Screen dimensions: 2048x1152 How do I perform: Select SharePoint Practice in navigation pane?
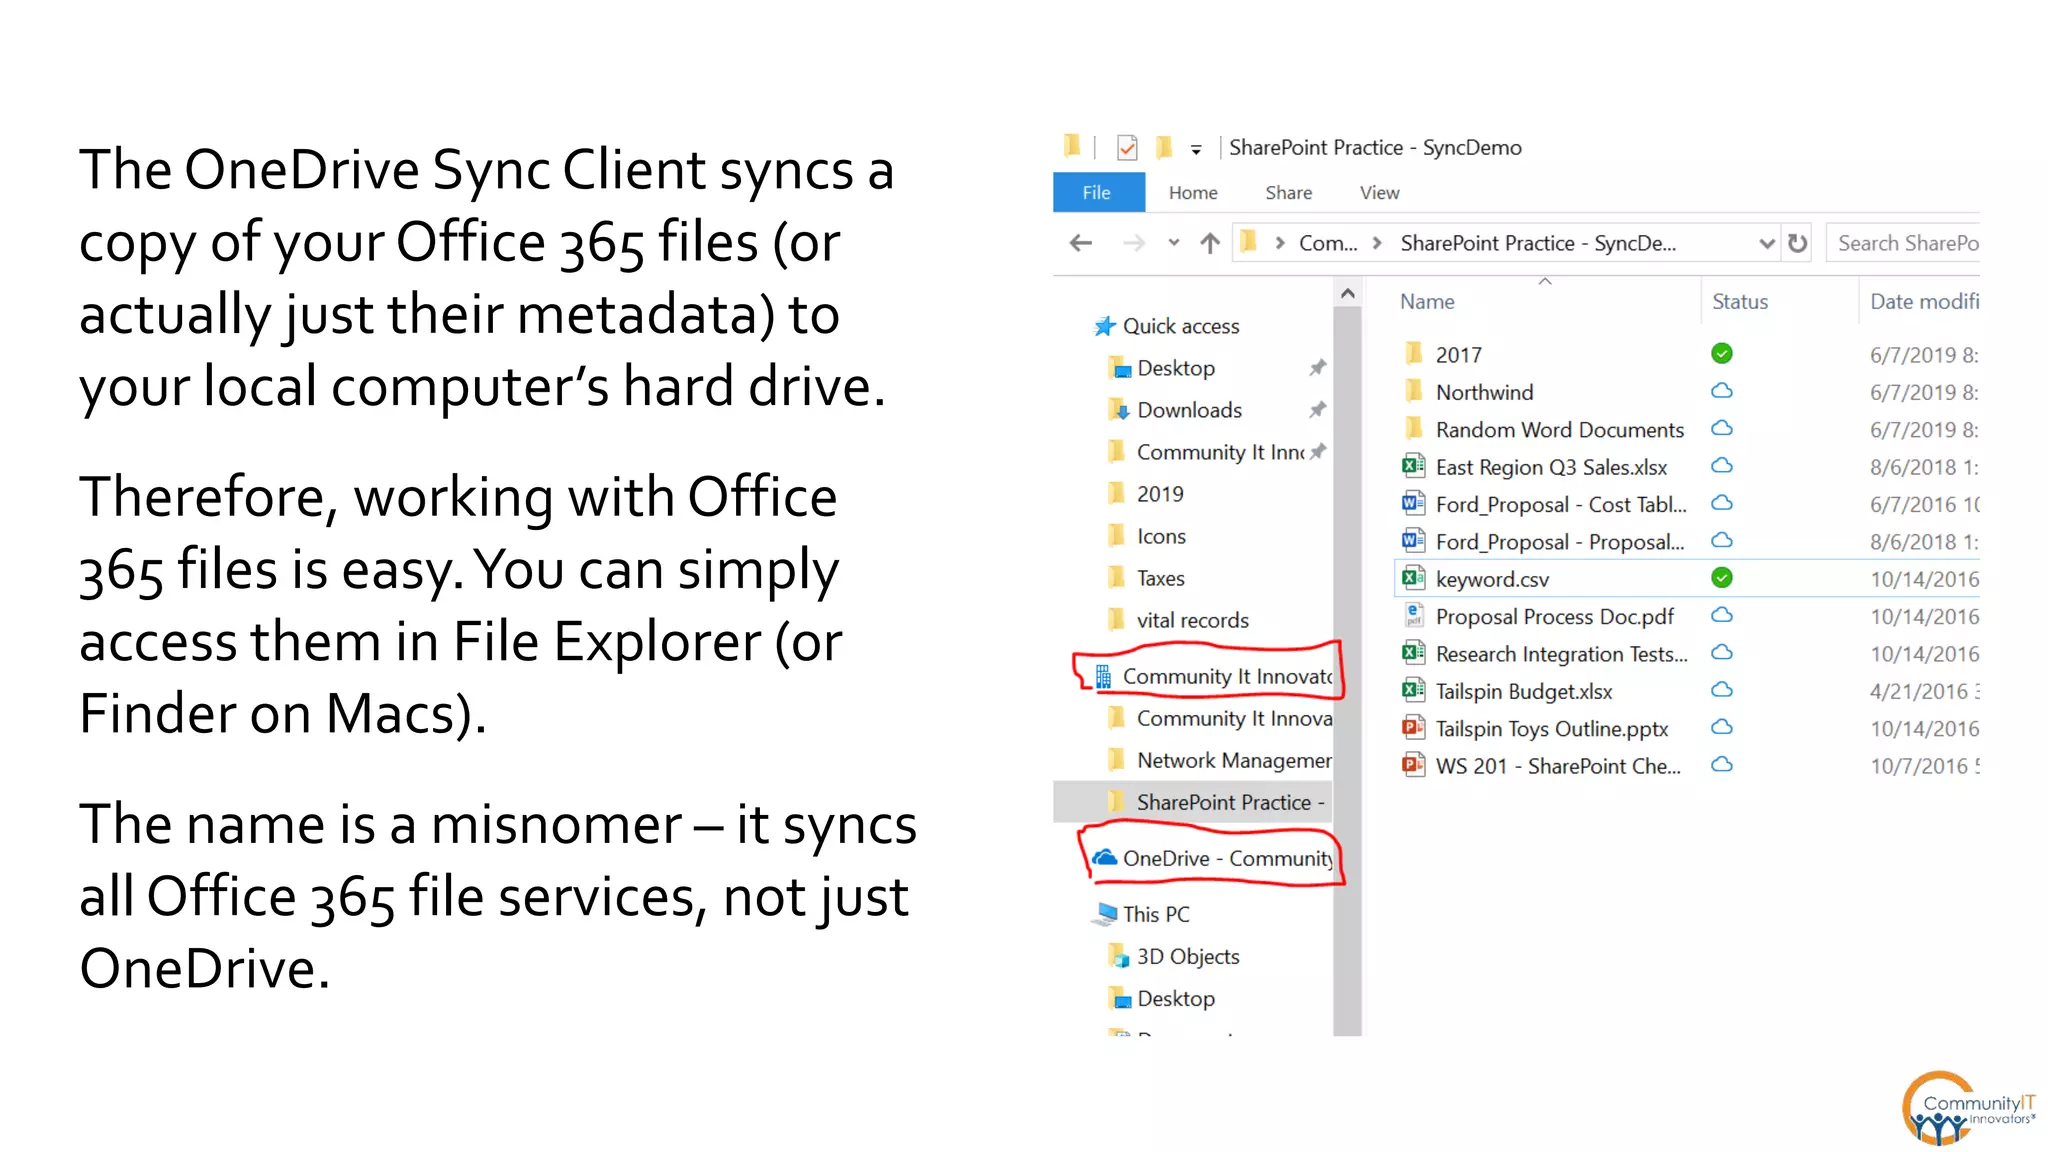point(1193,802)
